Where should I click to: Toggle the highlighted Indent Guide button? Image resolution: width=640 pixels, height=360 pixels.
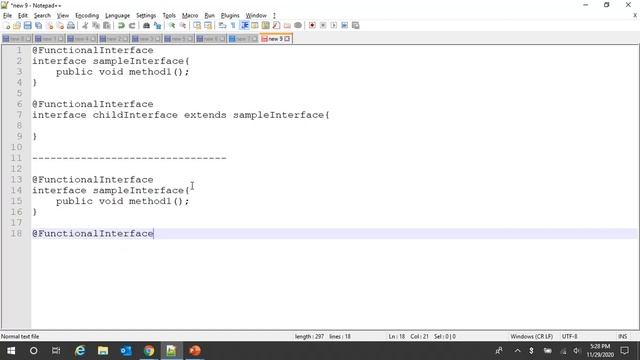coord(244,25)
